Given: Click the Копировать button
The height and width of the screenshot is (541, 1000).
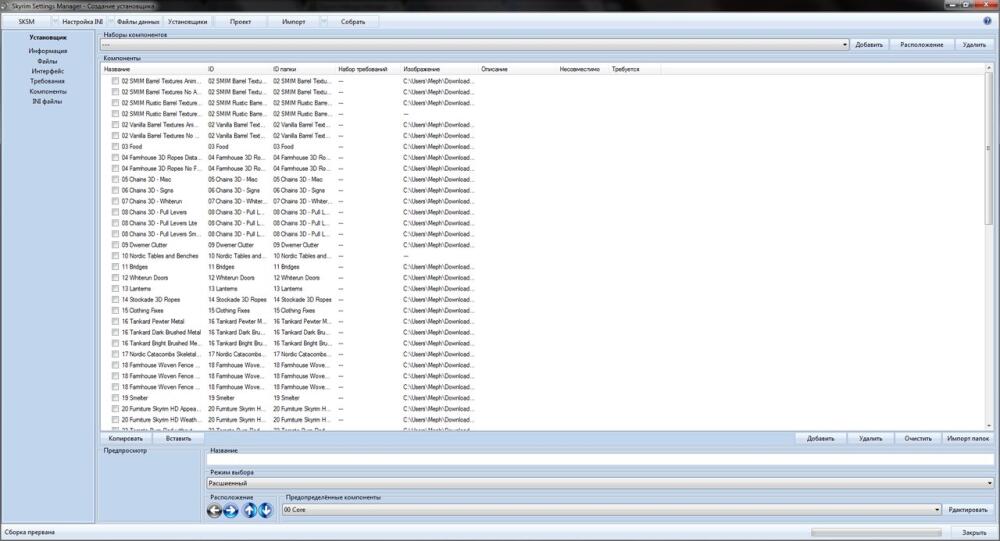Looking at the screenshot, I should (126, 439).
